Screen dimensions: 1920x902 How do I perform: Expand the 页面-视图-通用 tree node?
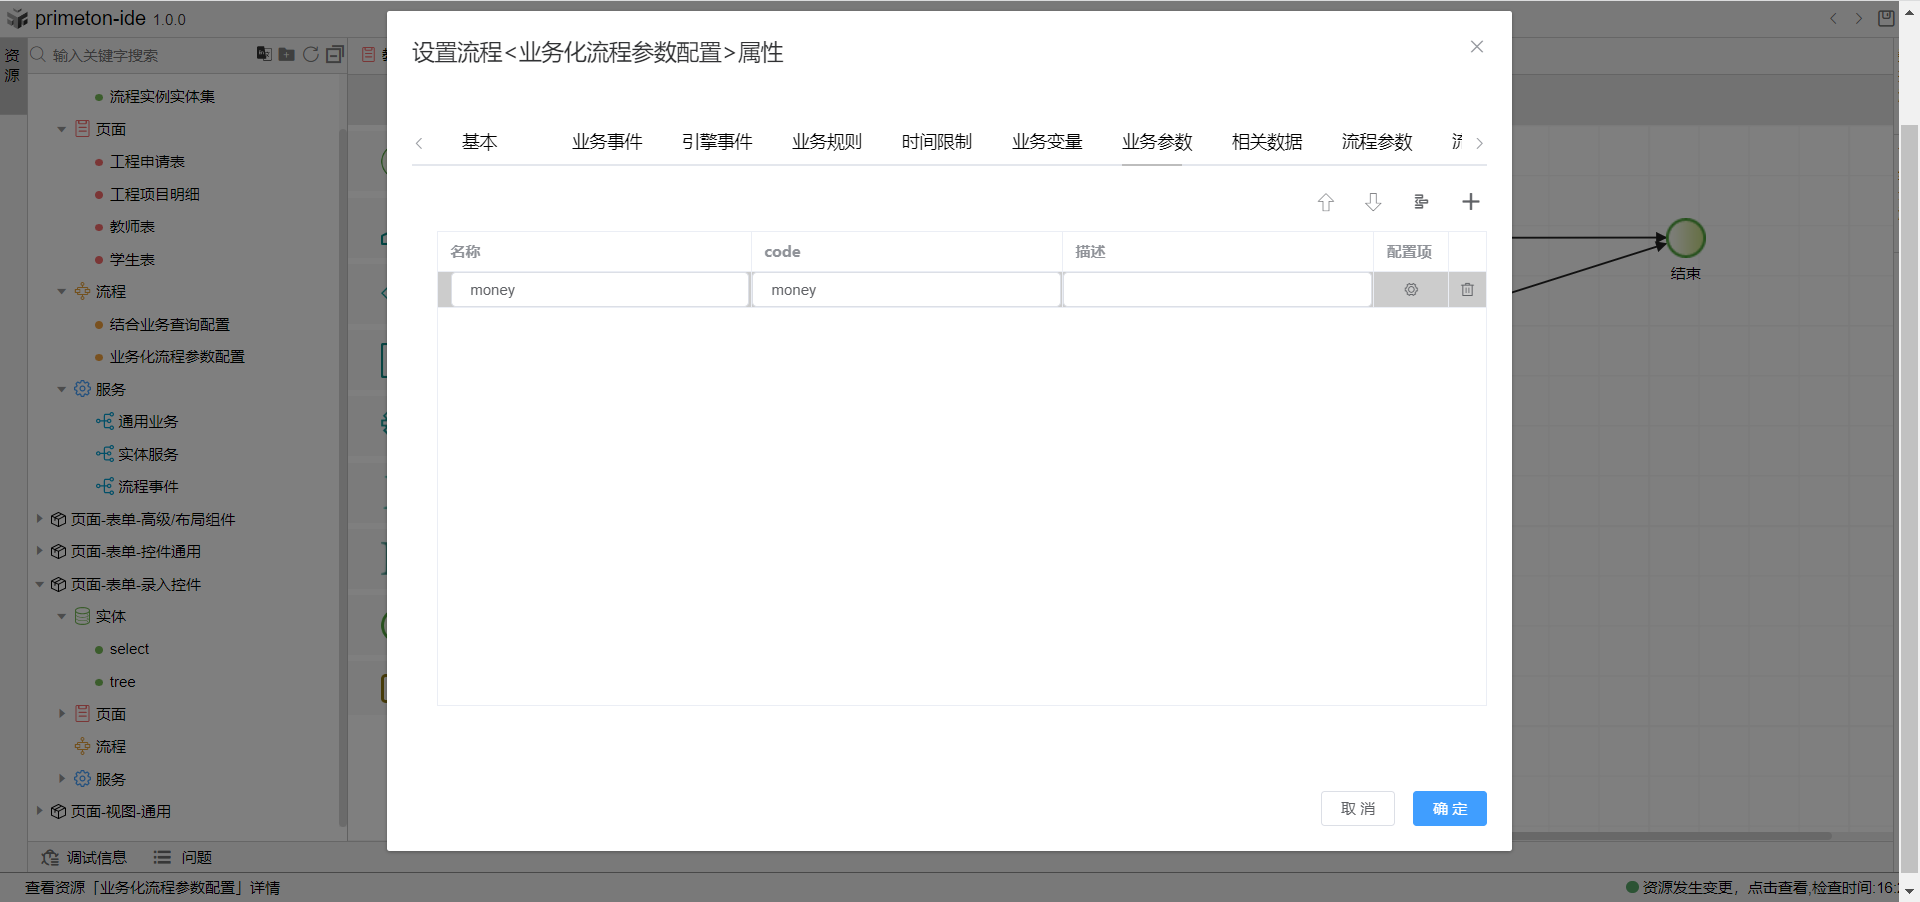pyautogui.click(x=39, y=811)
